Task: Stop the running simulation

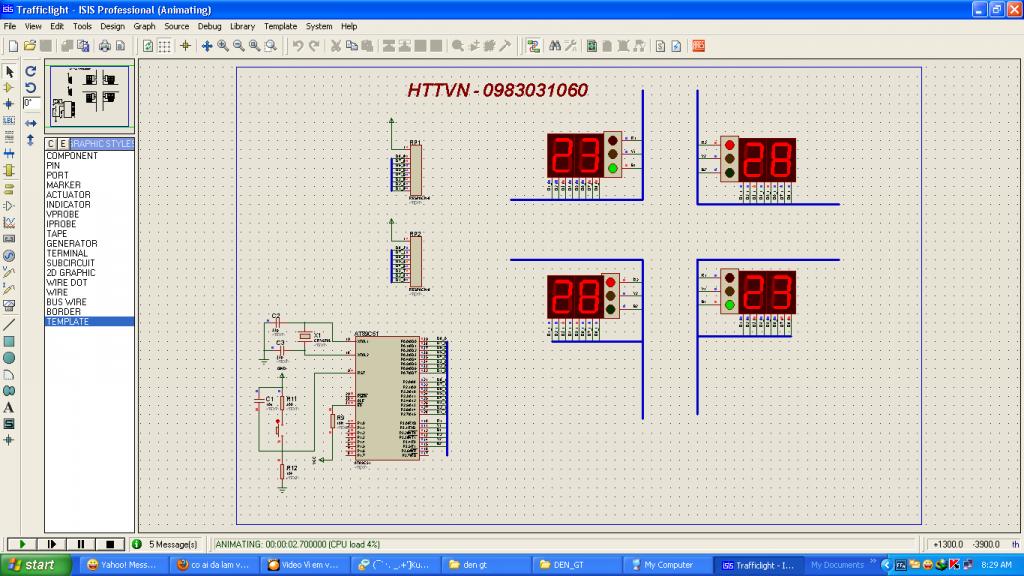Action: (110, 544)
